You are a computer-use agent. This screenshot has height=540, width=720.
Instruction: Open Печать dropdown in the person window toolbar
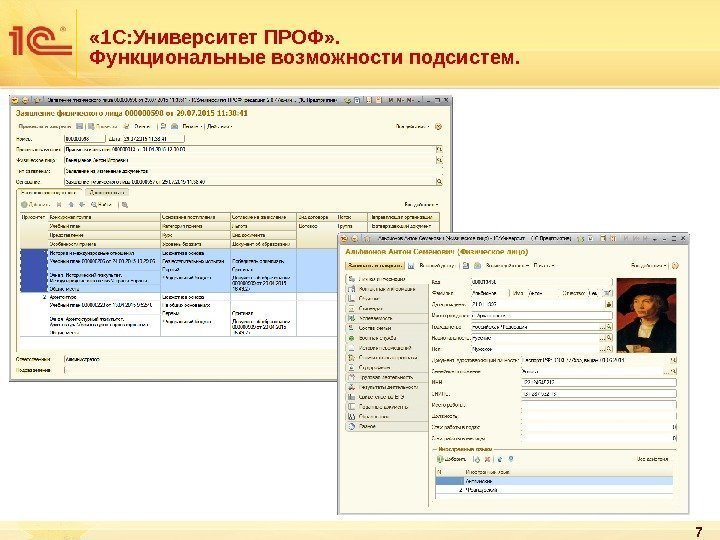(x=544, y=265)
